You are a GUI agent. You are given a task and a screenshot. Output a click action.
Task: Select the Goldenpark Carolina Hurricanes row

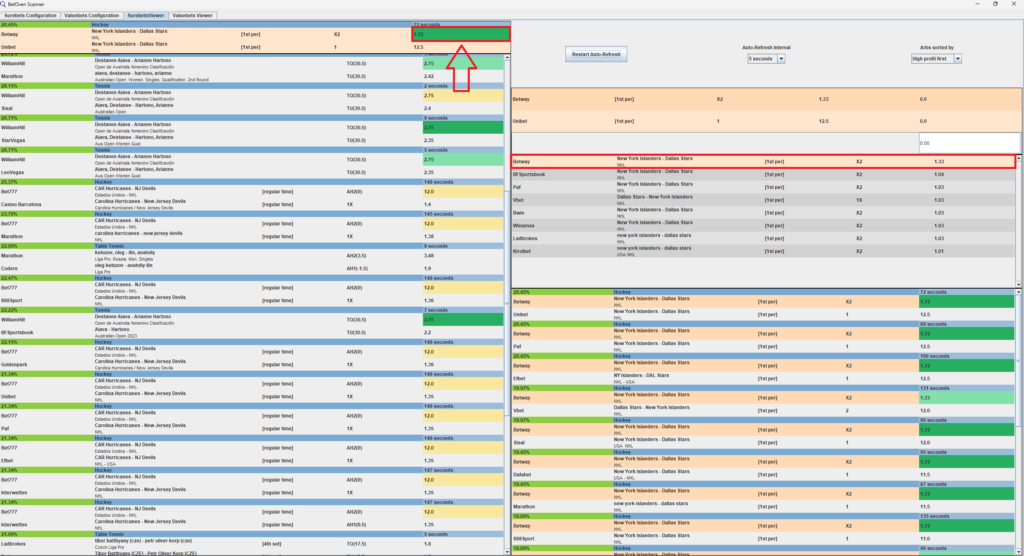[x=252, y=365]
